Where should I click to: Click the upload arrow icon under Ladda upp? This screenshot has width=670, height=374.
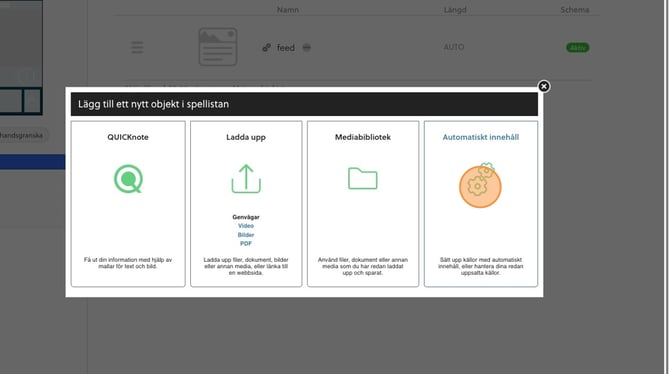(x=246, y=179)
